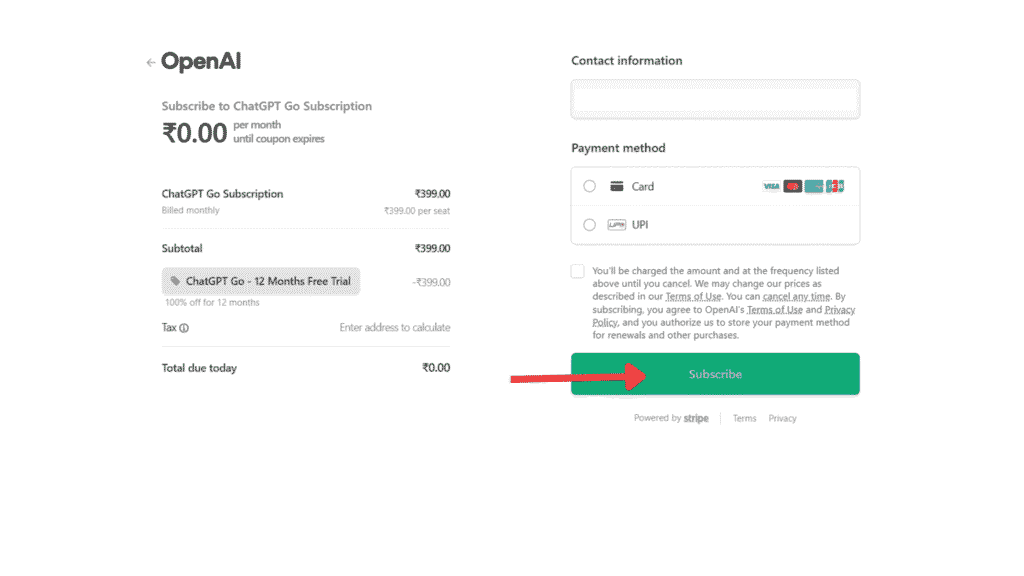Click the Visa card brand icon
Screen dimensions: 1024x576
(x=770, y=186)
